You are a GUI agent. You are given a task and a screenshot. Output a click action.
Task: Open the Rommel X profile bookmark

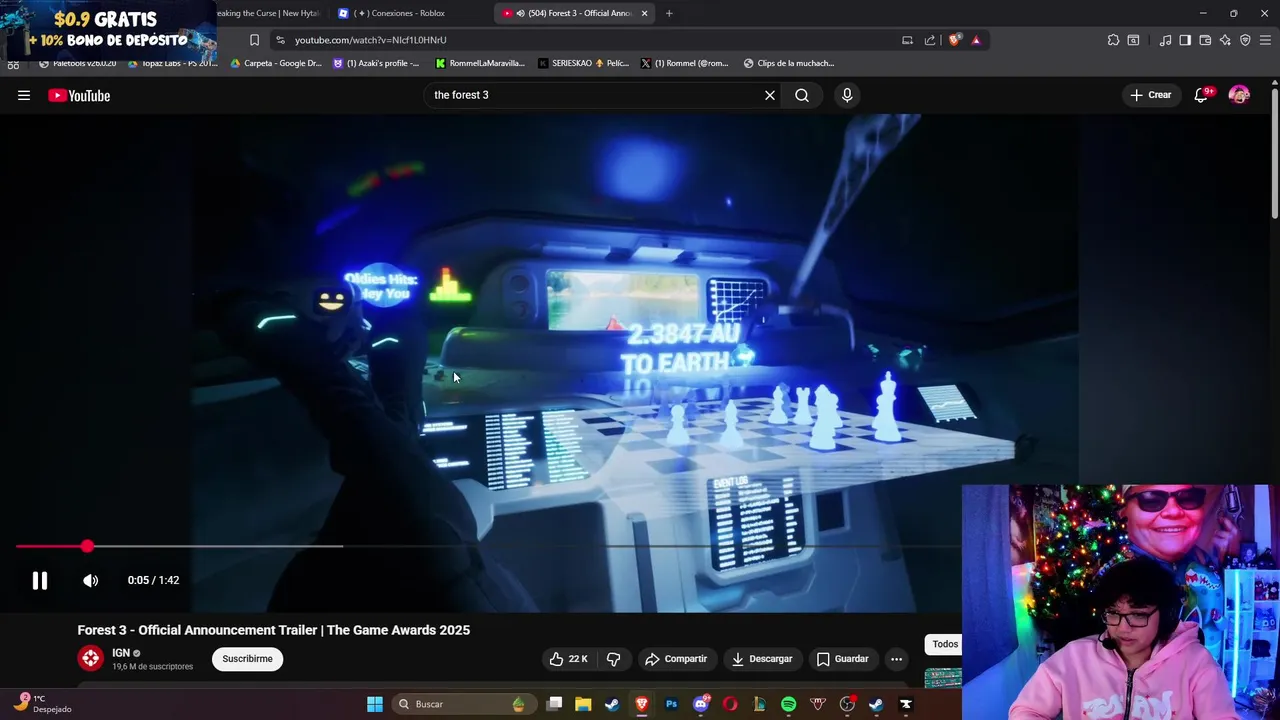pos(685,63)
